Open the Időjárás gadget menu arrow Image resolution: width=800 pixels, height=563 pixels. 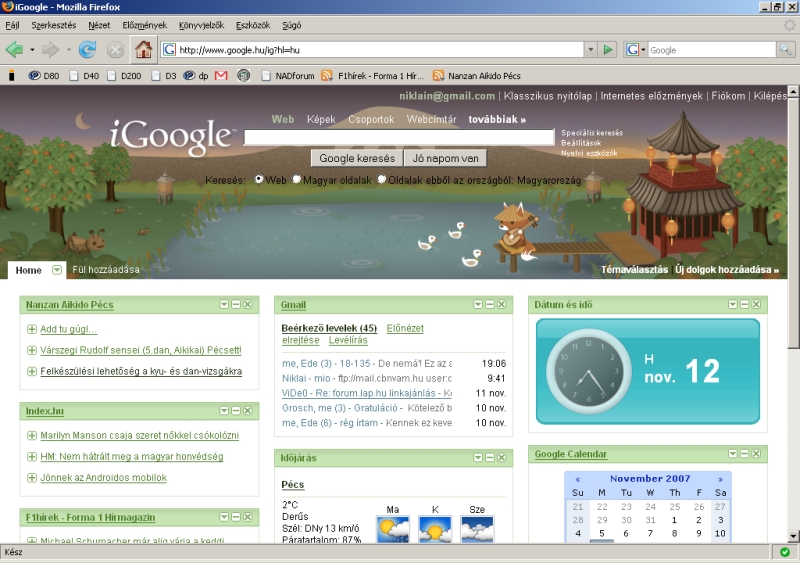click(478, 457)
